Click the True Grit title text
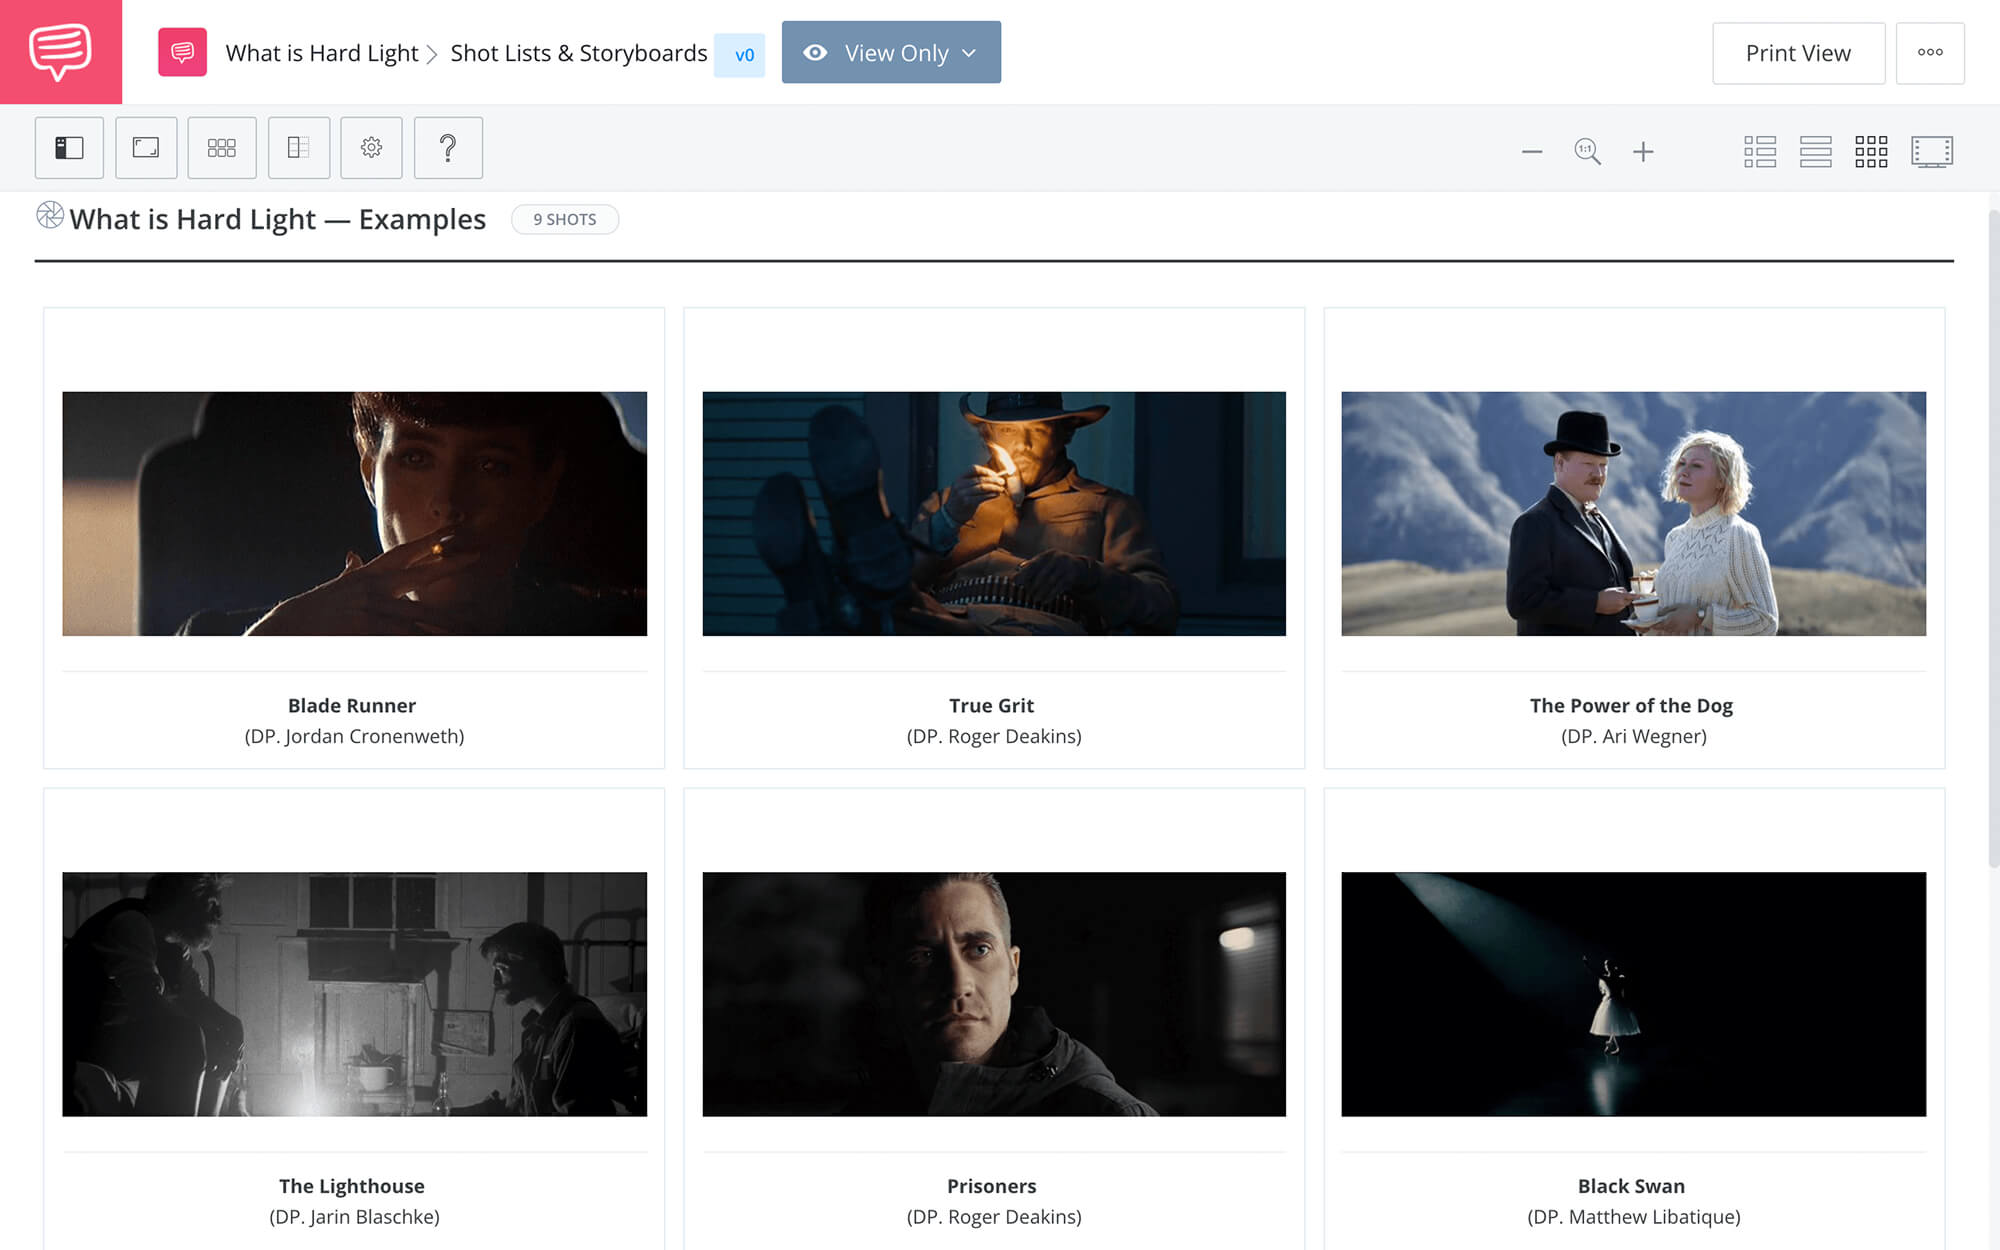This screenshot has height=1250, width=2000. 992,705
